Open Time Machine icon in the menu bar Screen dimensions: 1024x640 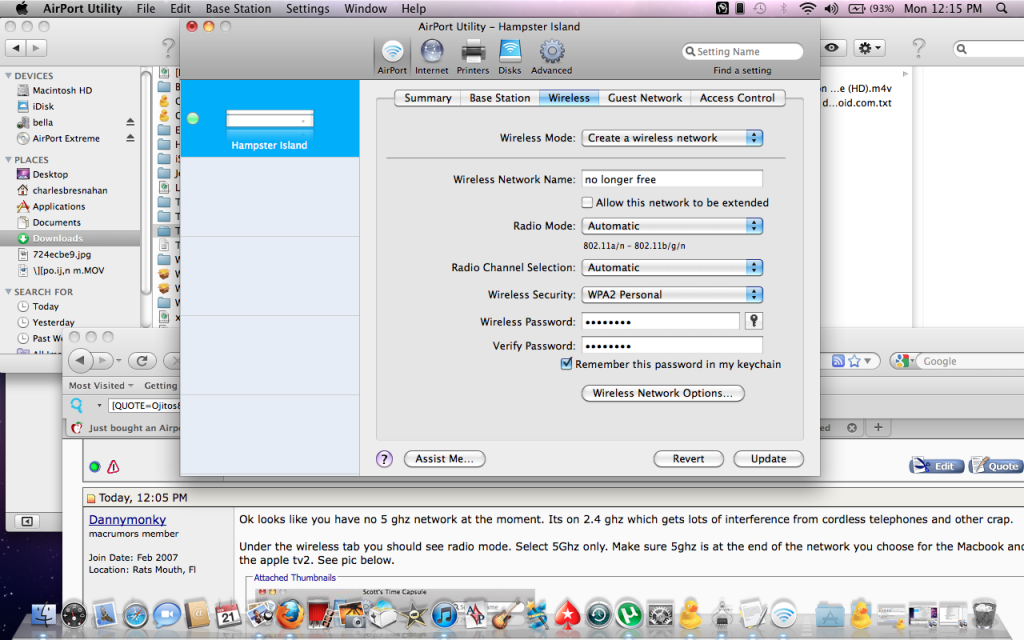click(x=760, y=8)
